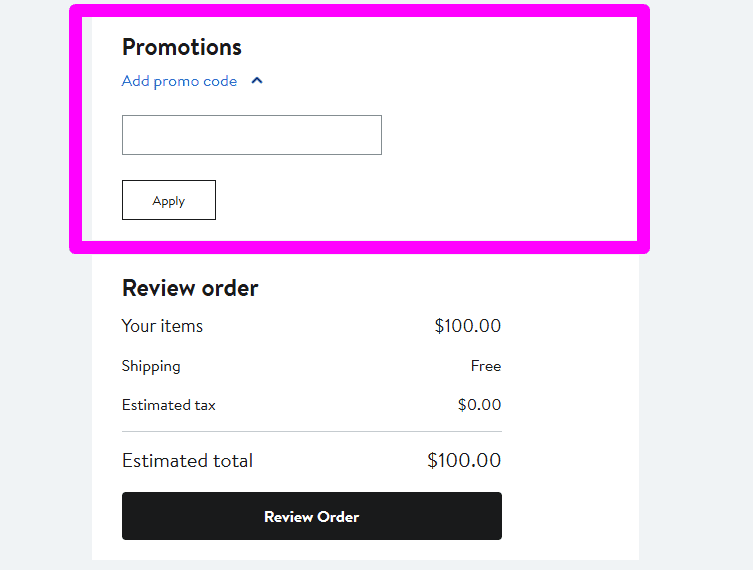Click the Free shipping value

(485, 366)
